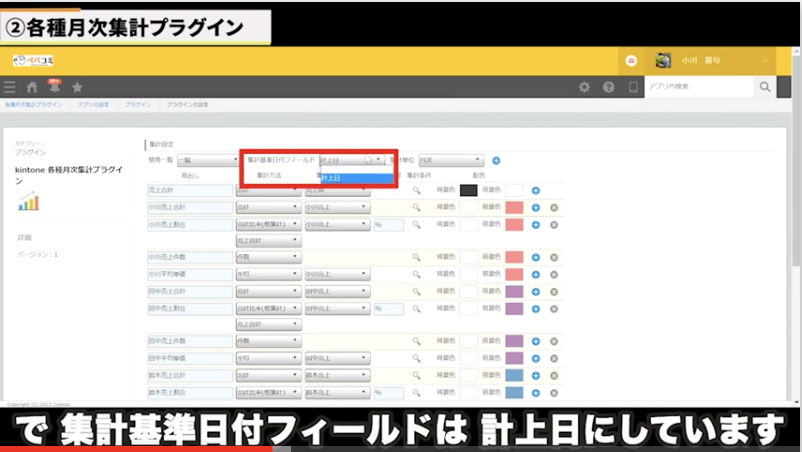This screenshot has width=802, height=452.
Task: Open the help question mark icon
Action: click(608, 87)
